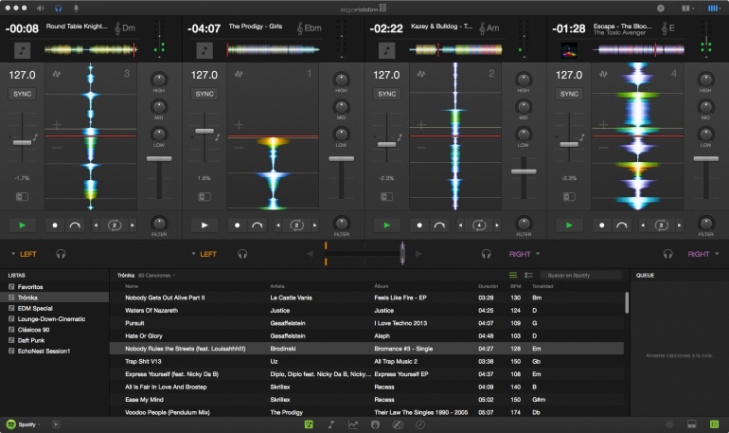
Task: Click the HIGH EQ knob on deck 3
Action: (159, 80)
